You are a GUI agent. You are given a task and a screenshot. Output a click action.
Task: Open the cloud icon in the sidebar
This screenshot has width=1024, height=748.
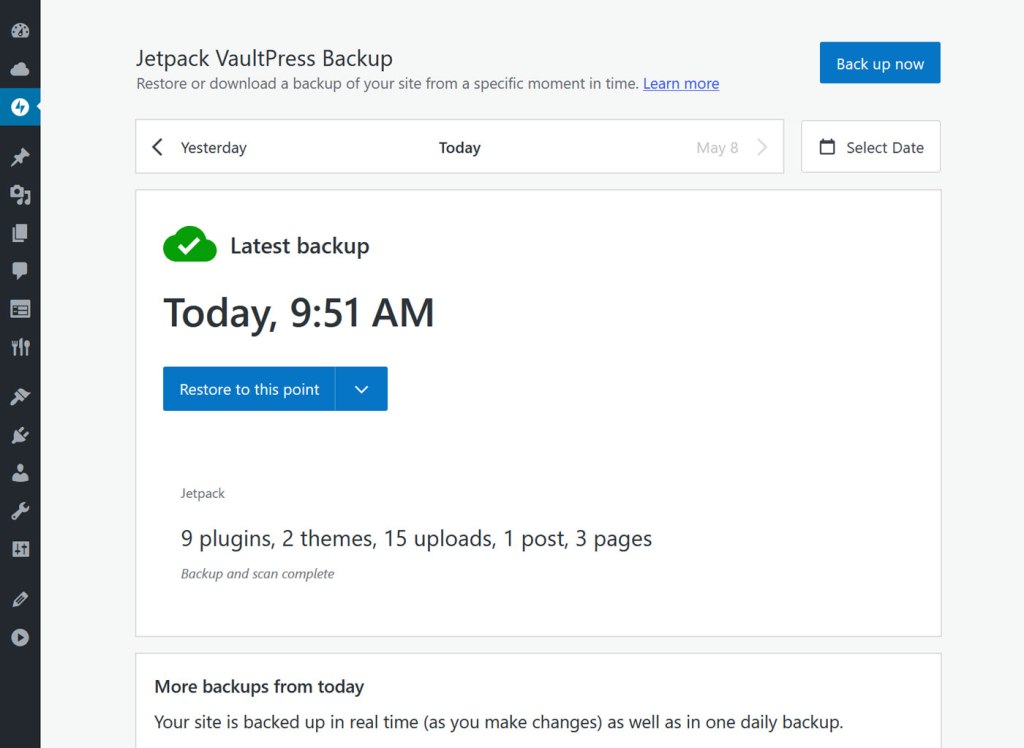coord(20,69)
